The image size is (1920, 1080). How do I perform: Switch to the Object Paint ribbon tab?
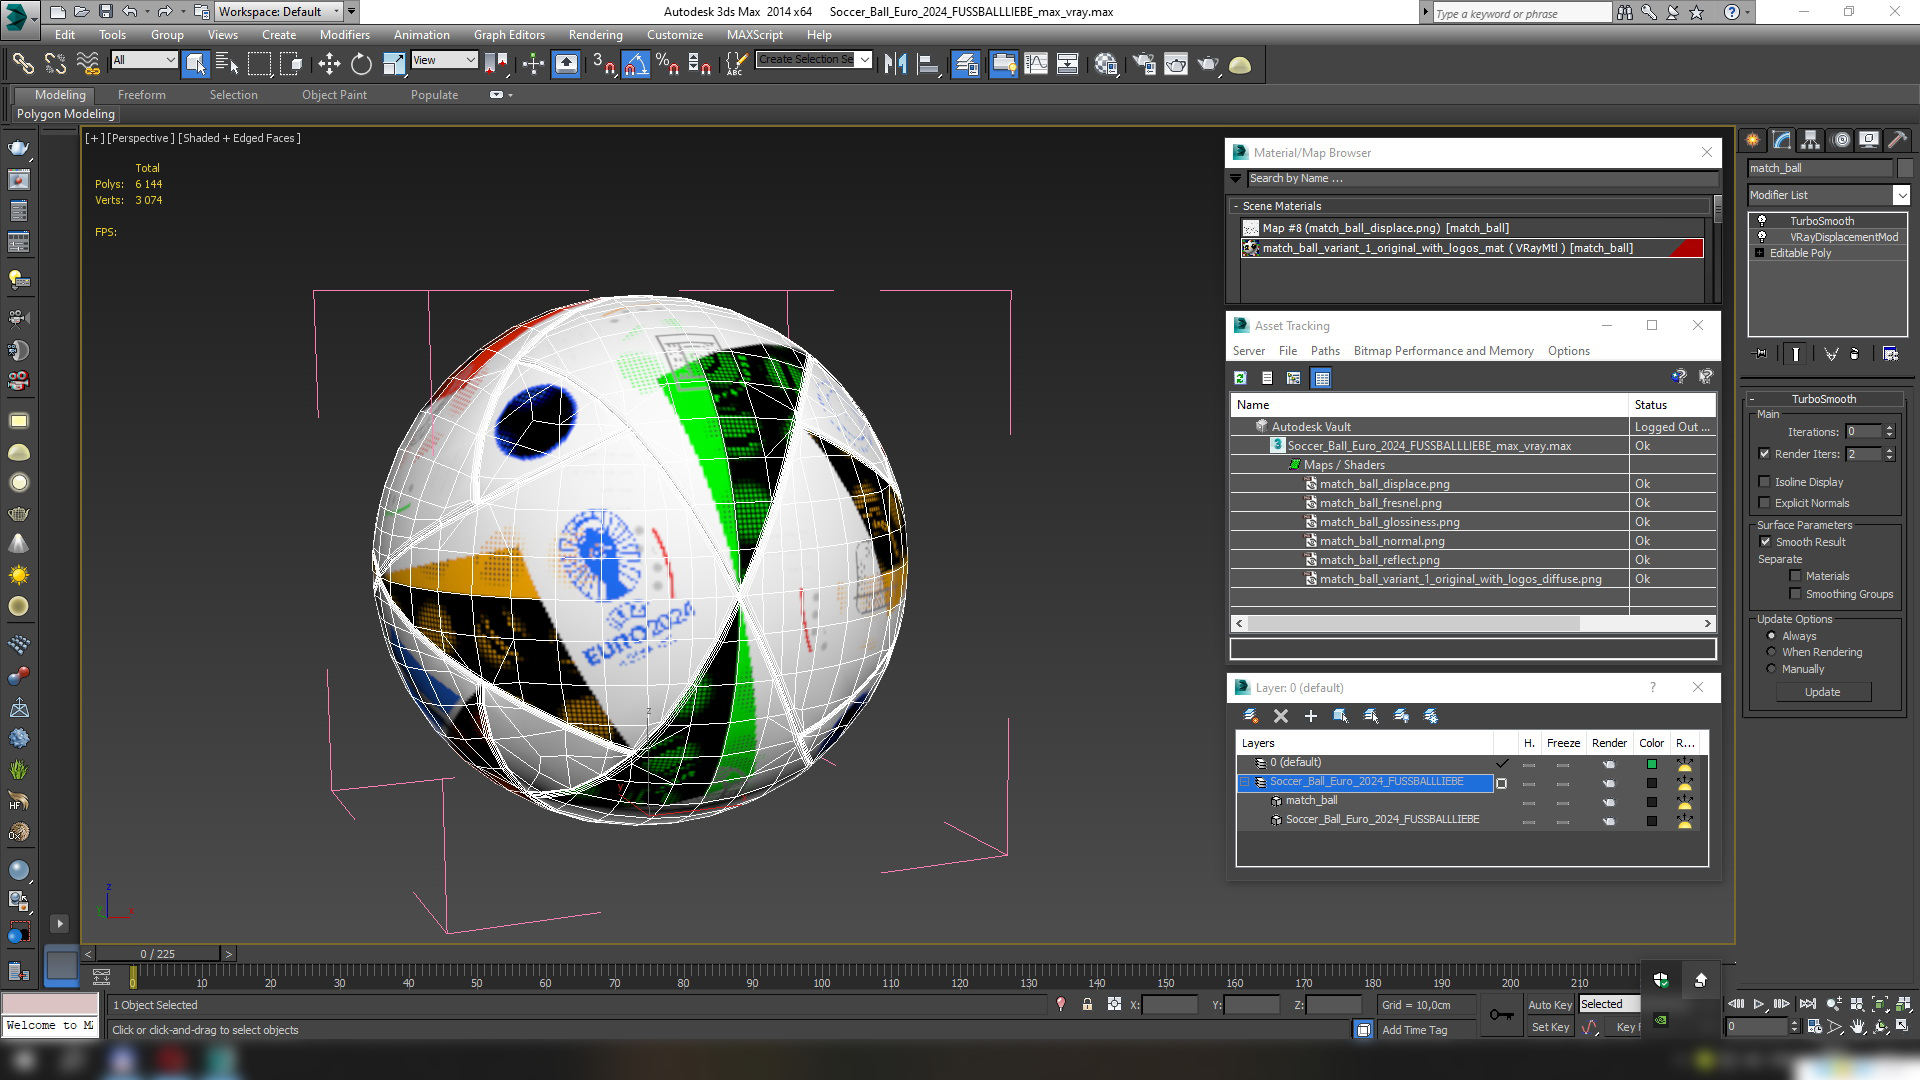coord(334,95)
